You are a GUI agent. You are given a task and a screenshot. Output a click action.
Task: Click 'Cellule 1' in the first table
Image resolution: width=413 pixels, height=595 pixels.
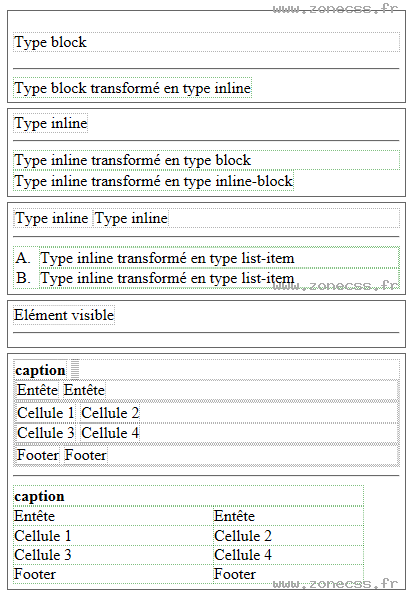[x=46, y=413]
